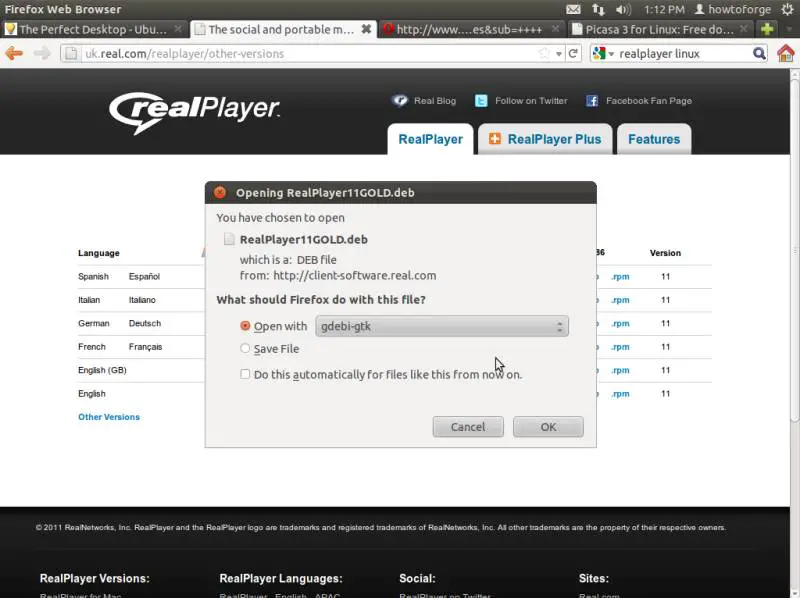Click the .rpm link in English (GB) row
800x598 pixels.
pyautogui.click(x=620, y=370)
